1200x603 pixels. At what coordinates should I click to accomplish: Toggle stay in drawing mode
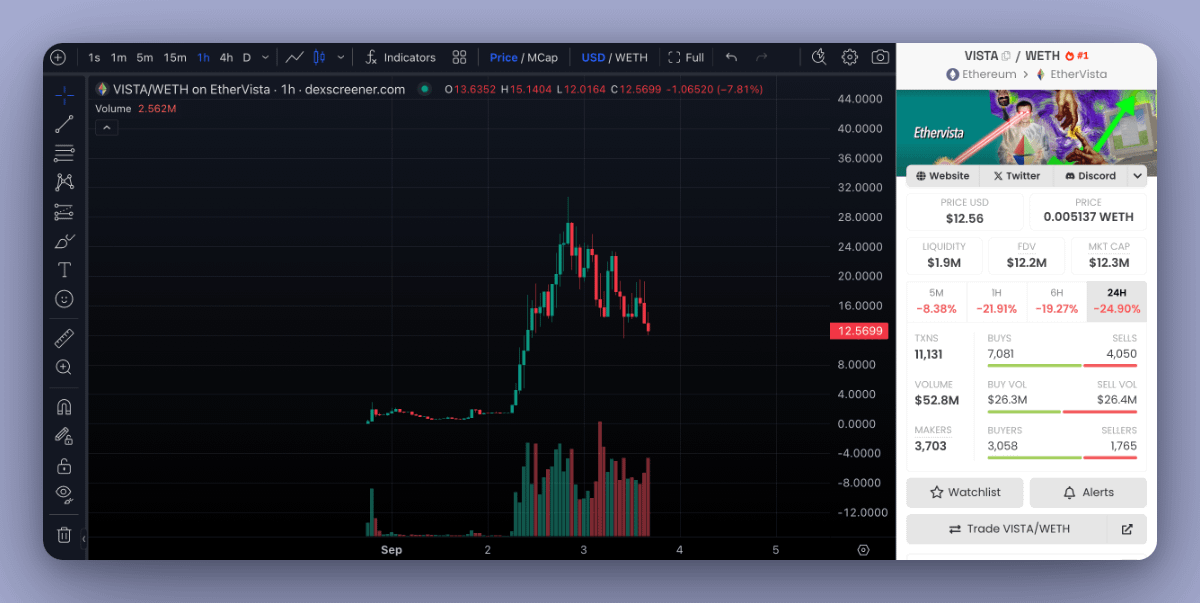[x=64, y=436]
